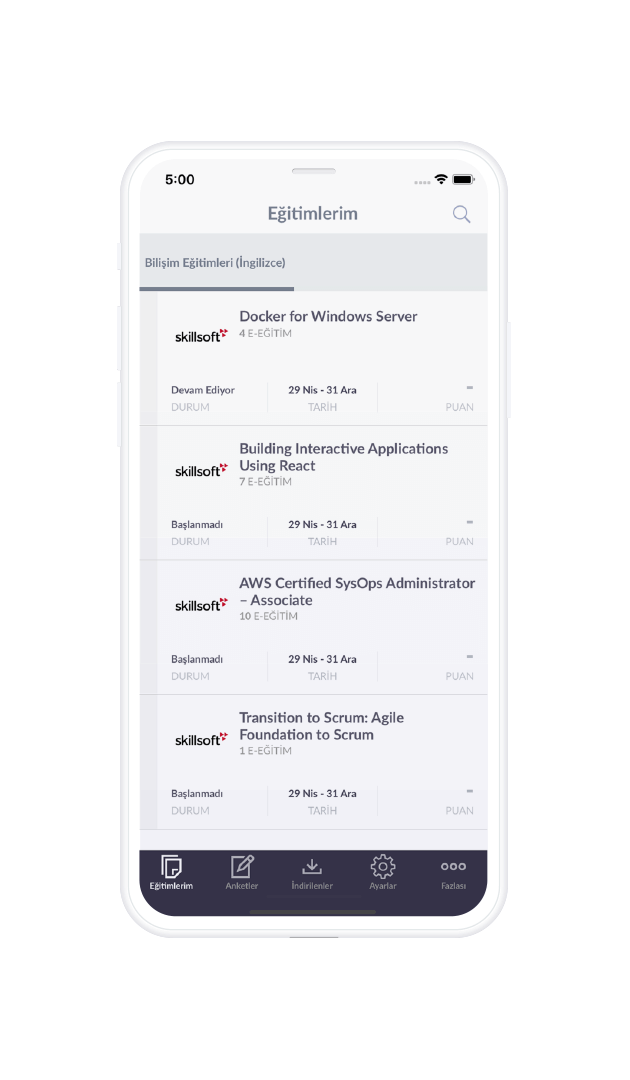Viewport: 630px width, 1080px height.
Task: Tap date range of Scrum course
Action: pos(322,793)
